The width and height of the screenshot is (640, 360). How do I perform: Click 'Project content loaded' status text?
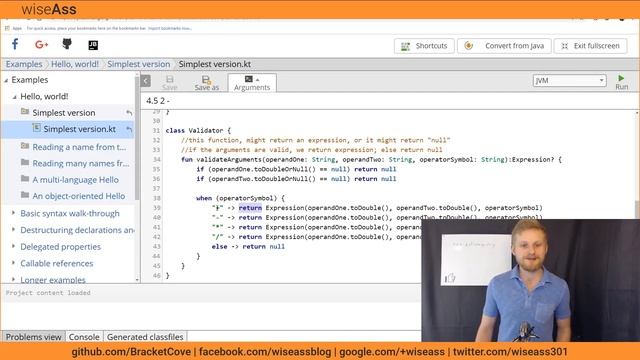point(48,293)
